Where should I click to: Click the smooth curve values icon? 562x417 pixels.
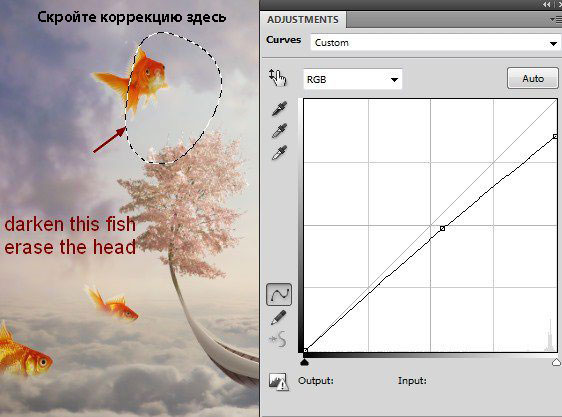pos(278,340)
